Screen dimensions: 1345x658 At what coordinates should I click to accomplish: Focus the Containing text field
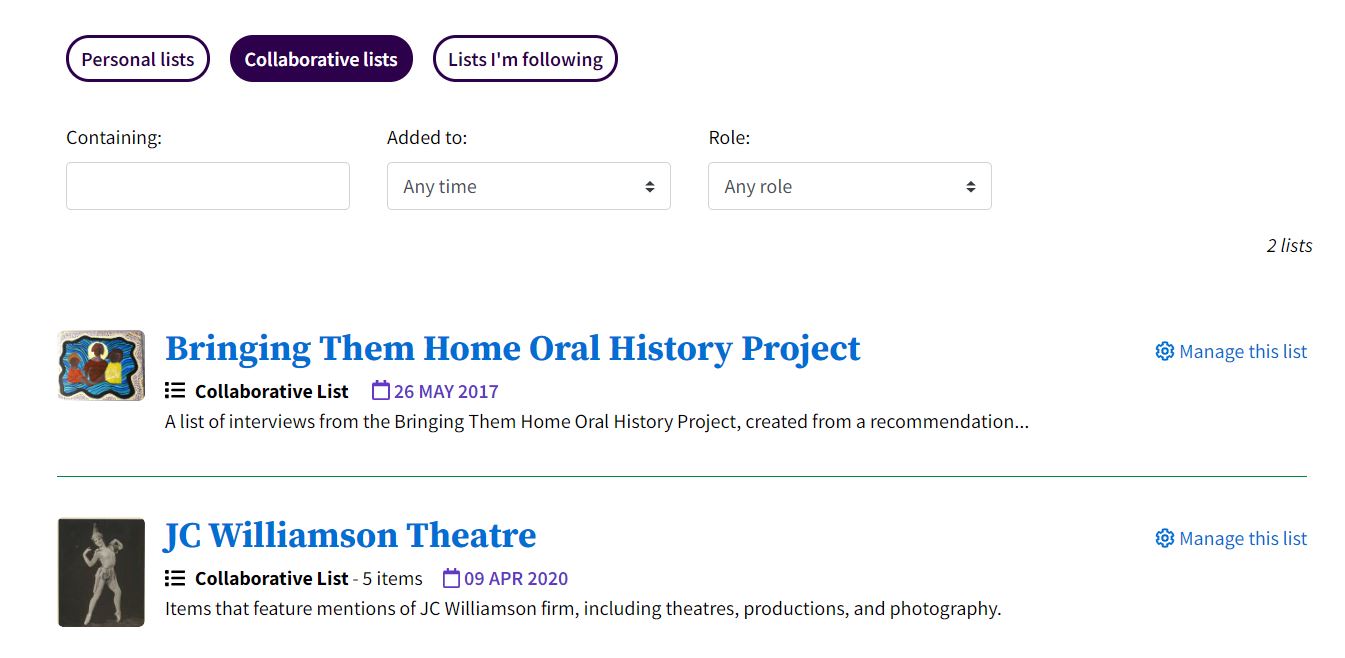pos(208,186)
